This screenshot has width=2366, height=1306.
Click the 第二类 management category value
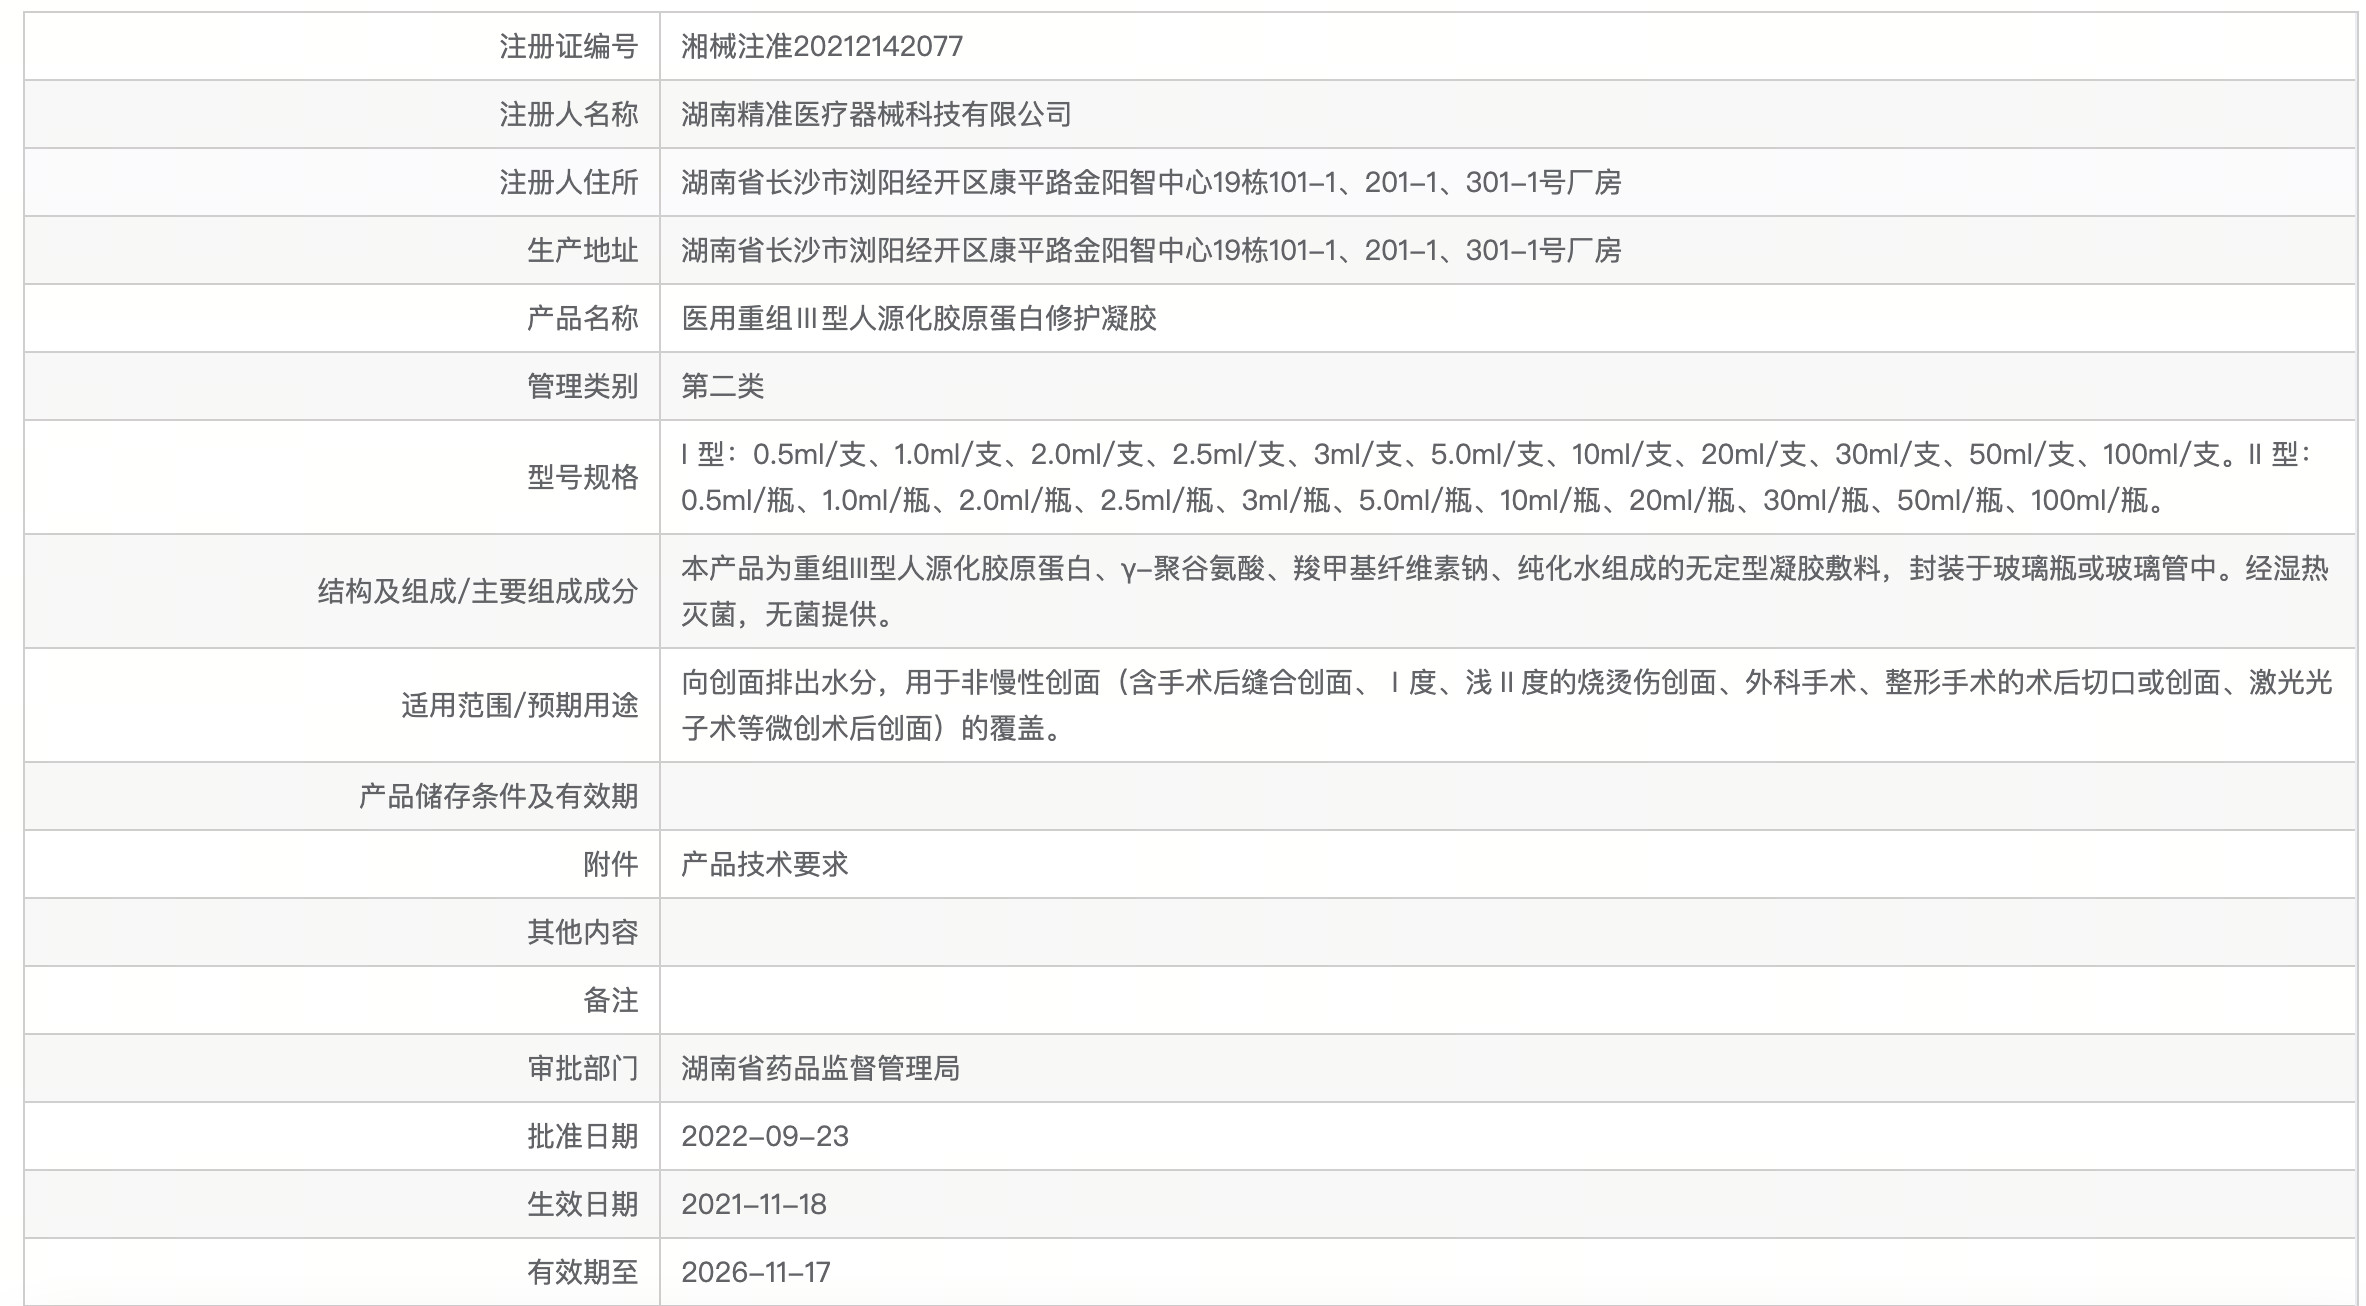[723, 386]
